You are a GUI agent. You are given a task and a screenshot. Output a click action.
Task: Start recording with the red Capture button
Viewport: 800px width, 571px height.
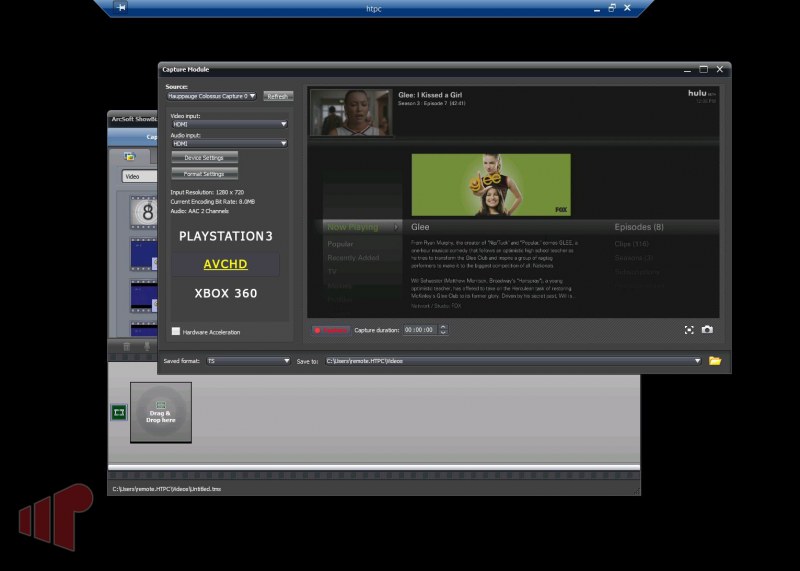[x=330, y=330]
